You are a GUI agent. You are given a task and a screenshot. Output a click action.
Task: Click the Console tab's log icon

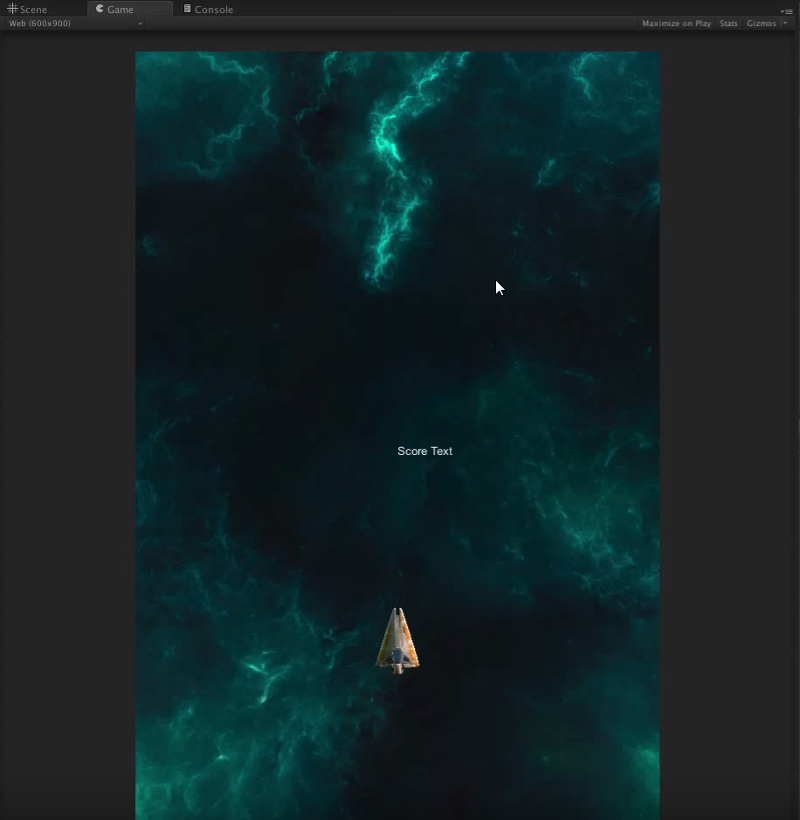point(187,9)
